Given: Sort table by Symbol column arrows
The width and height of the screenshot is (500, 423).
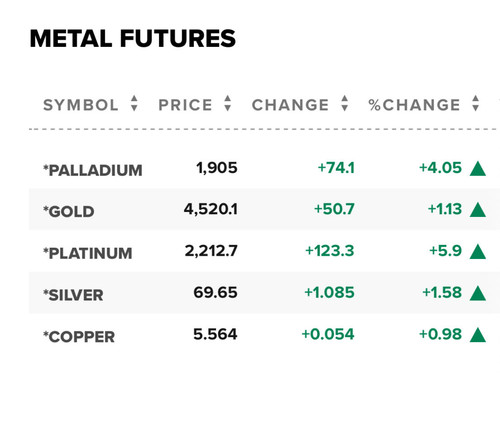Looking at the screenshot, I should pos(134,103).
